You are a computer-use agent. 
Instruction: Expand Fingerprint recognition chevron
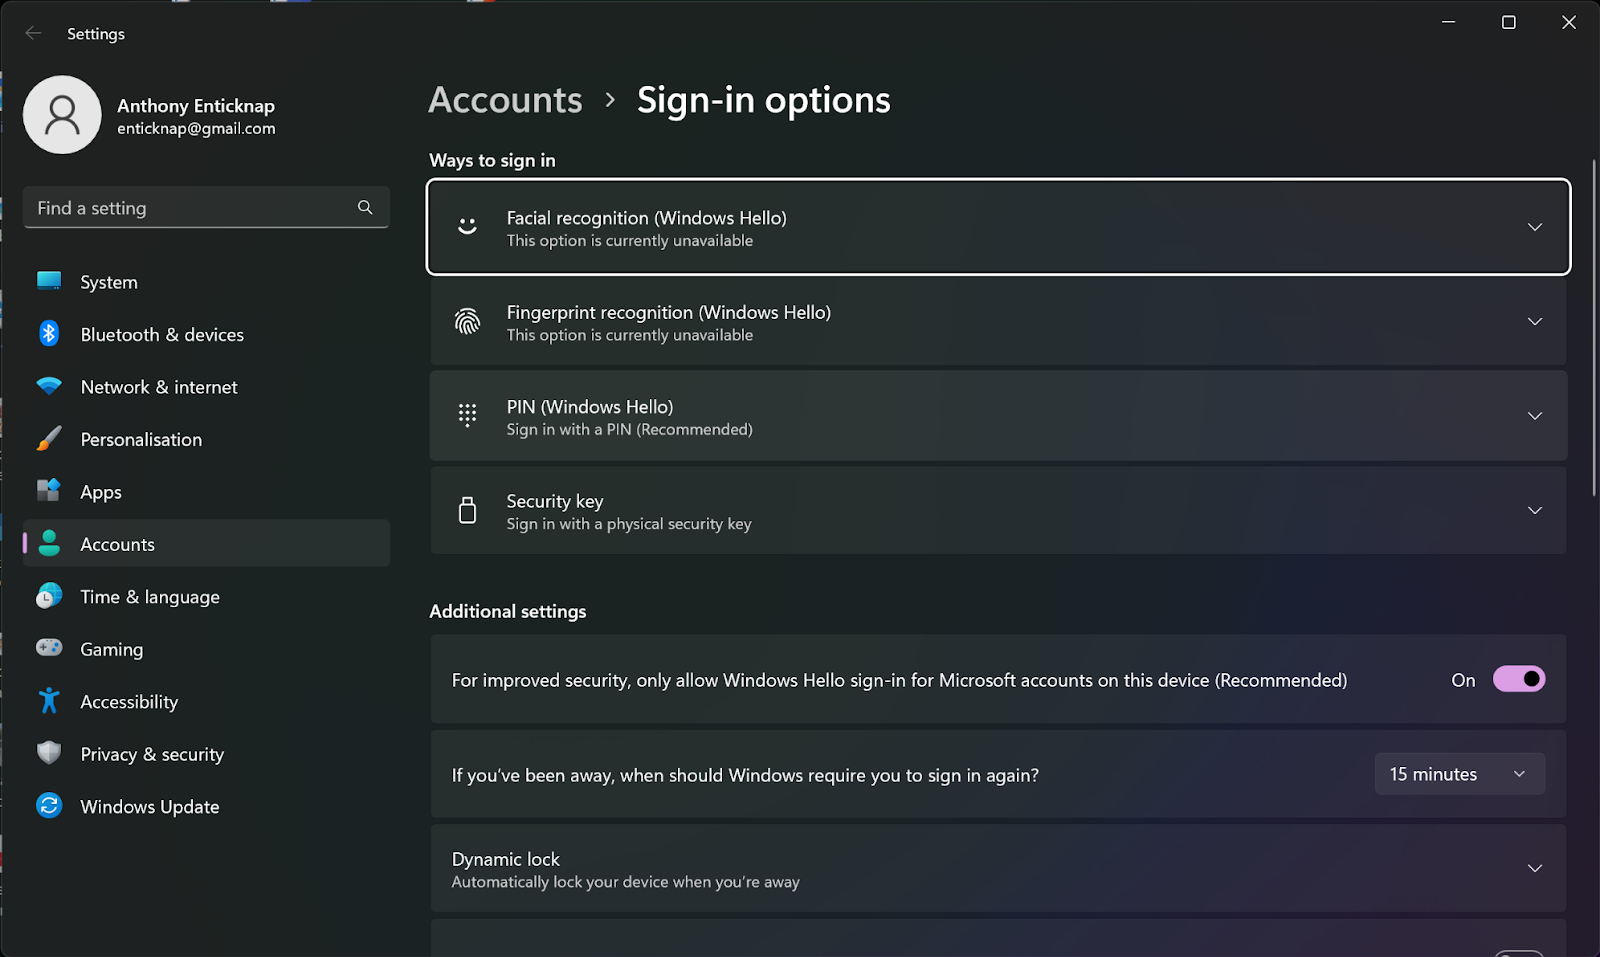coord(1535,321)
